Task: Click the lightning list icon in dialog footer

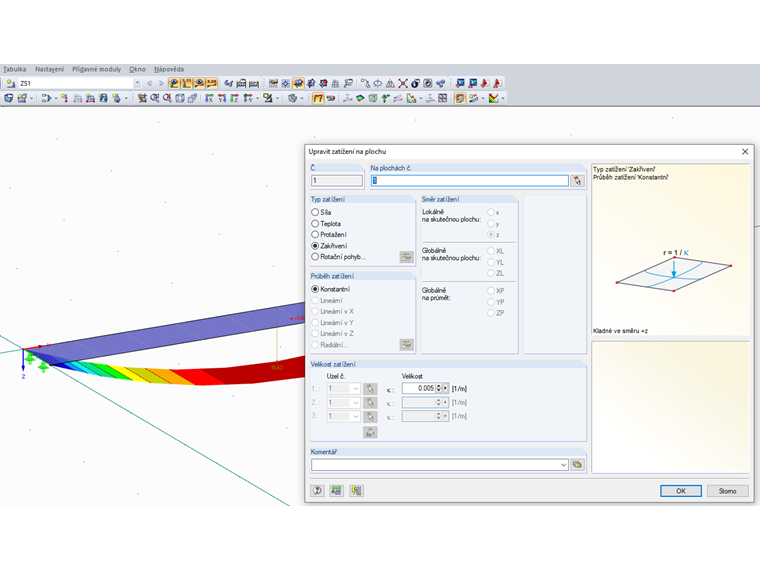Action: pyautogui.click(x=356, y=491)
